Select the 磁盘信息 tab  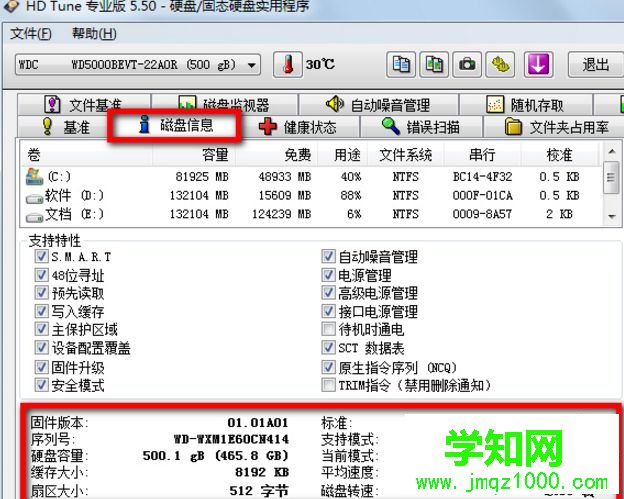(175, 125)
